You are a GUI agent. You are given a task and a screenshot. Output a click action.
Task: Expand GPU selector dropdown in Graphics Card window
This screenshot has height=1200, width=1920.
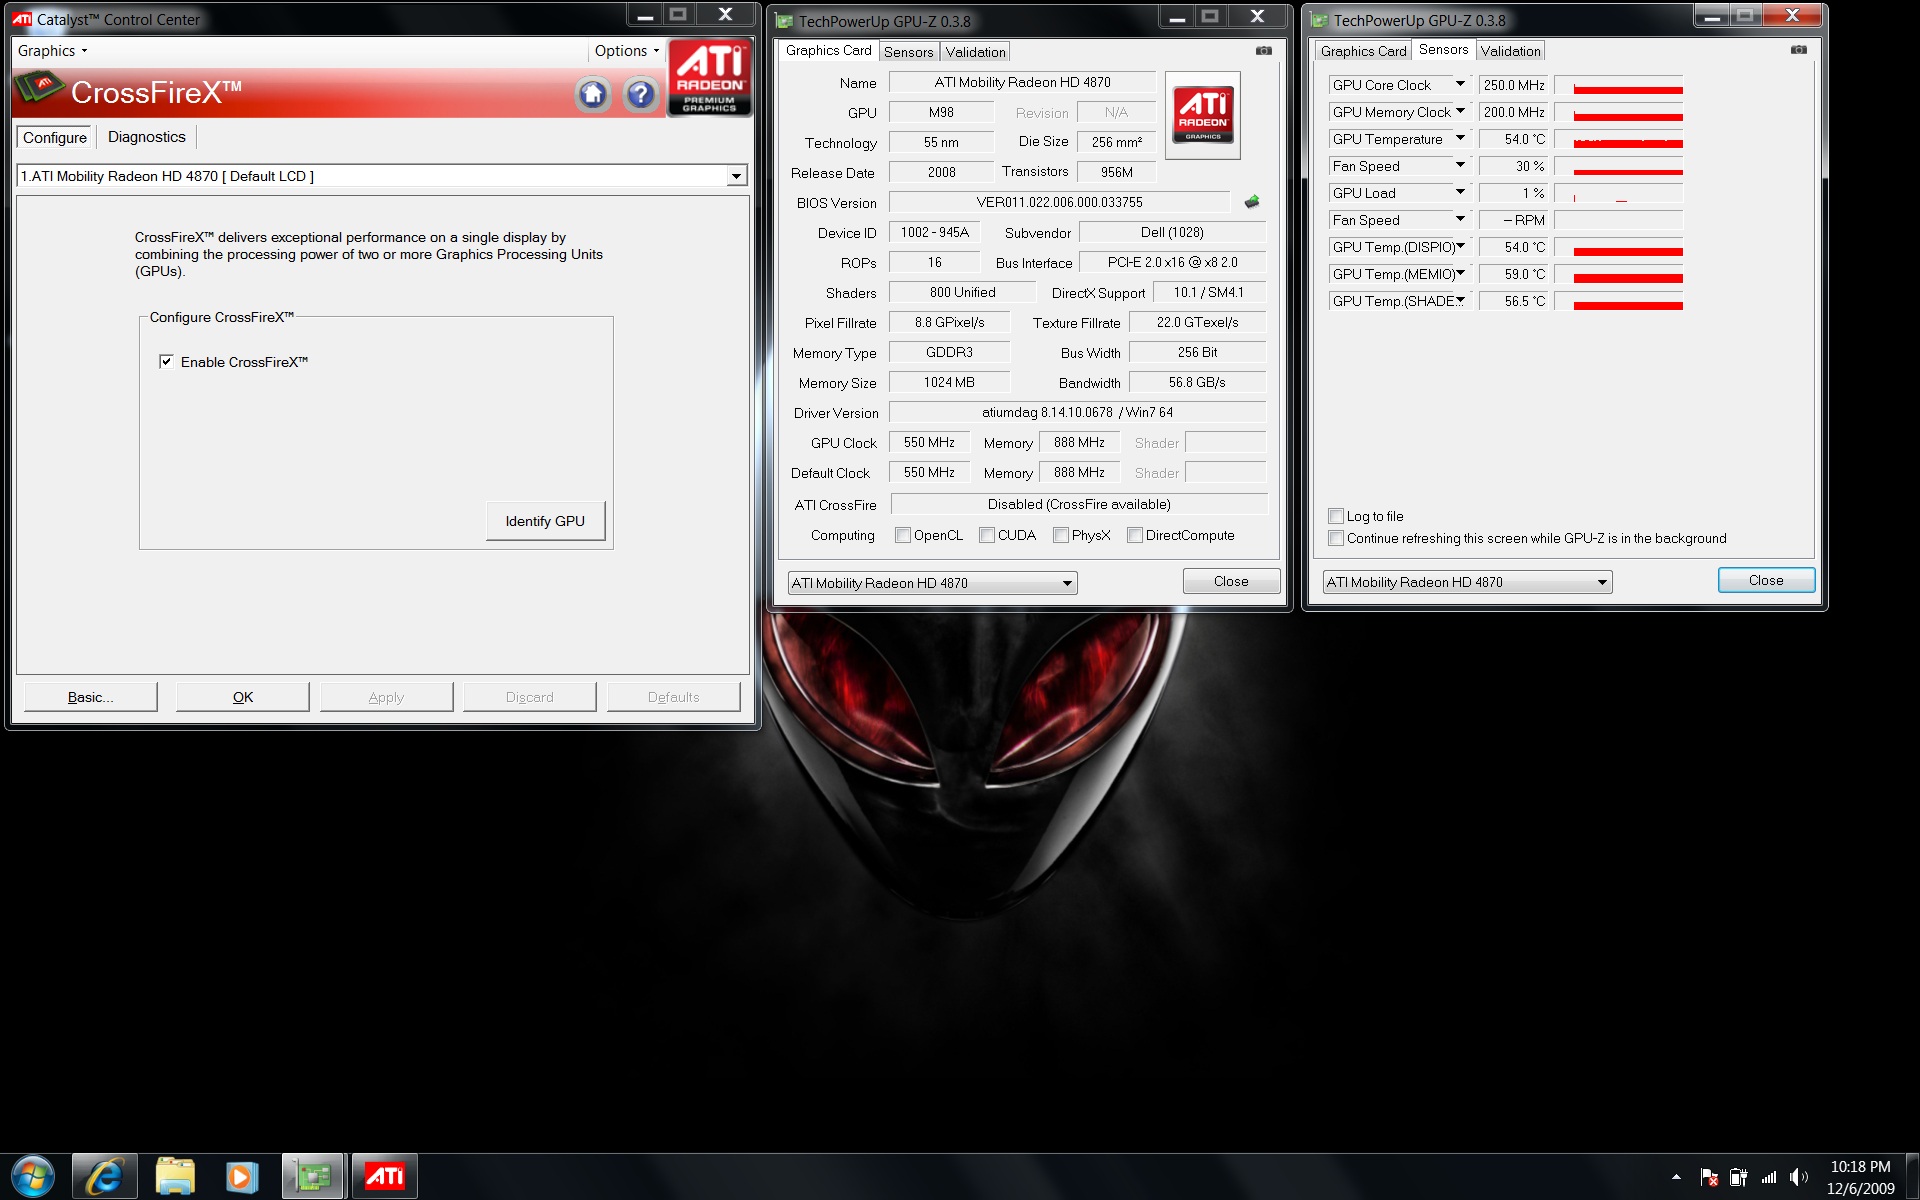click(1067, 583)
